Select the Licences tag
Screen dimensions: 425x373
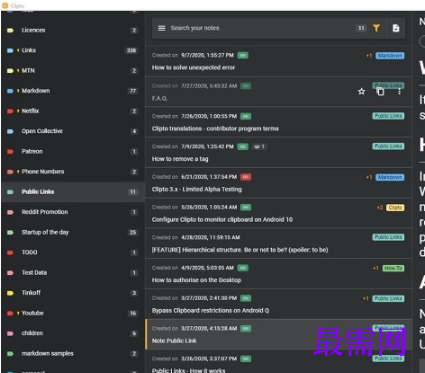73,30
